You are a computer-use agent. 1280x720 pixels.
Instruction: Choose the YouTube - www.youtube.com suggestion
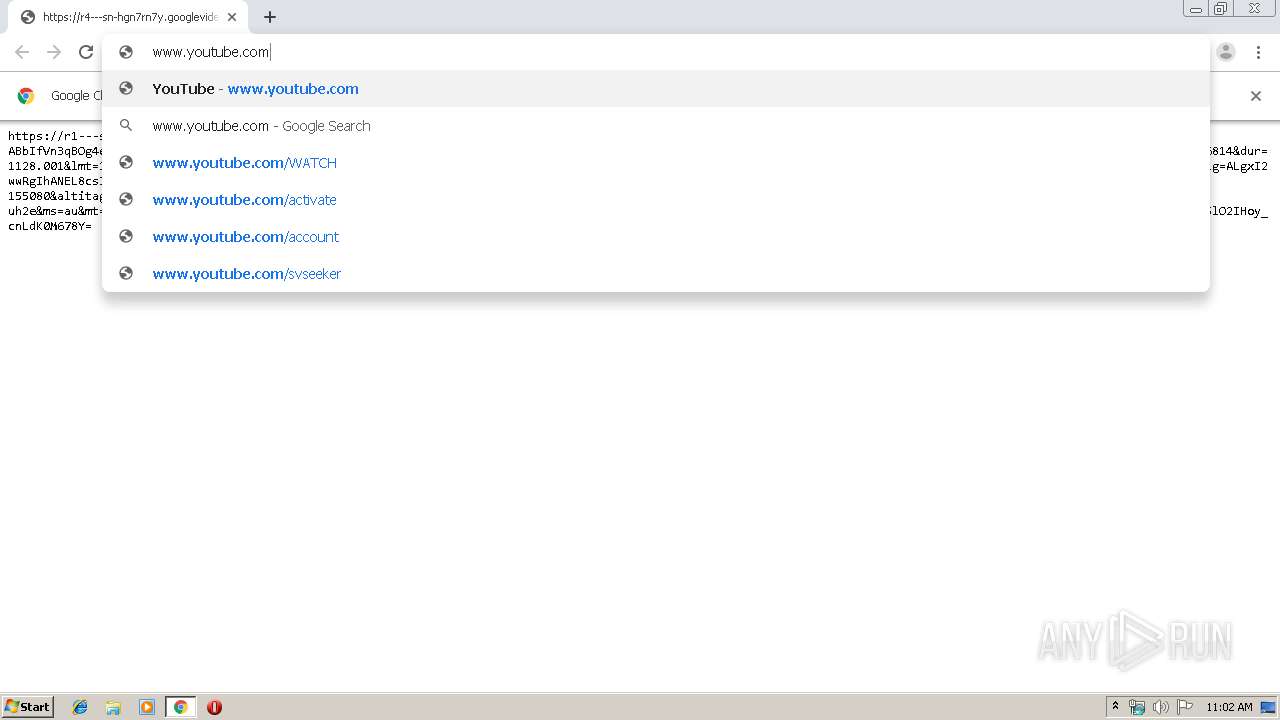[656, 89]
